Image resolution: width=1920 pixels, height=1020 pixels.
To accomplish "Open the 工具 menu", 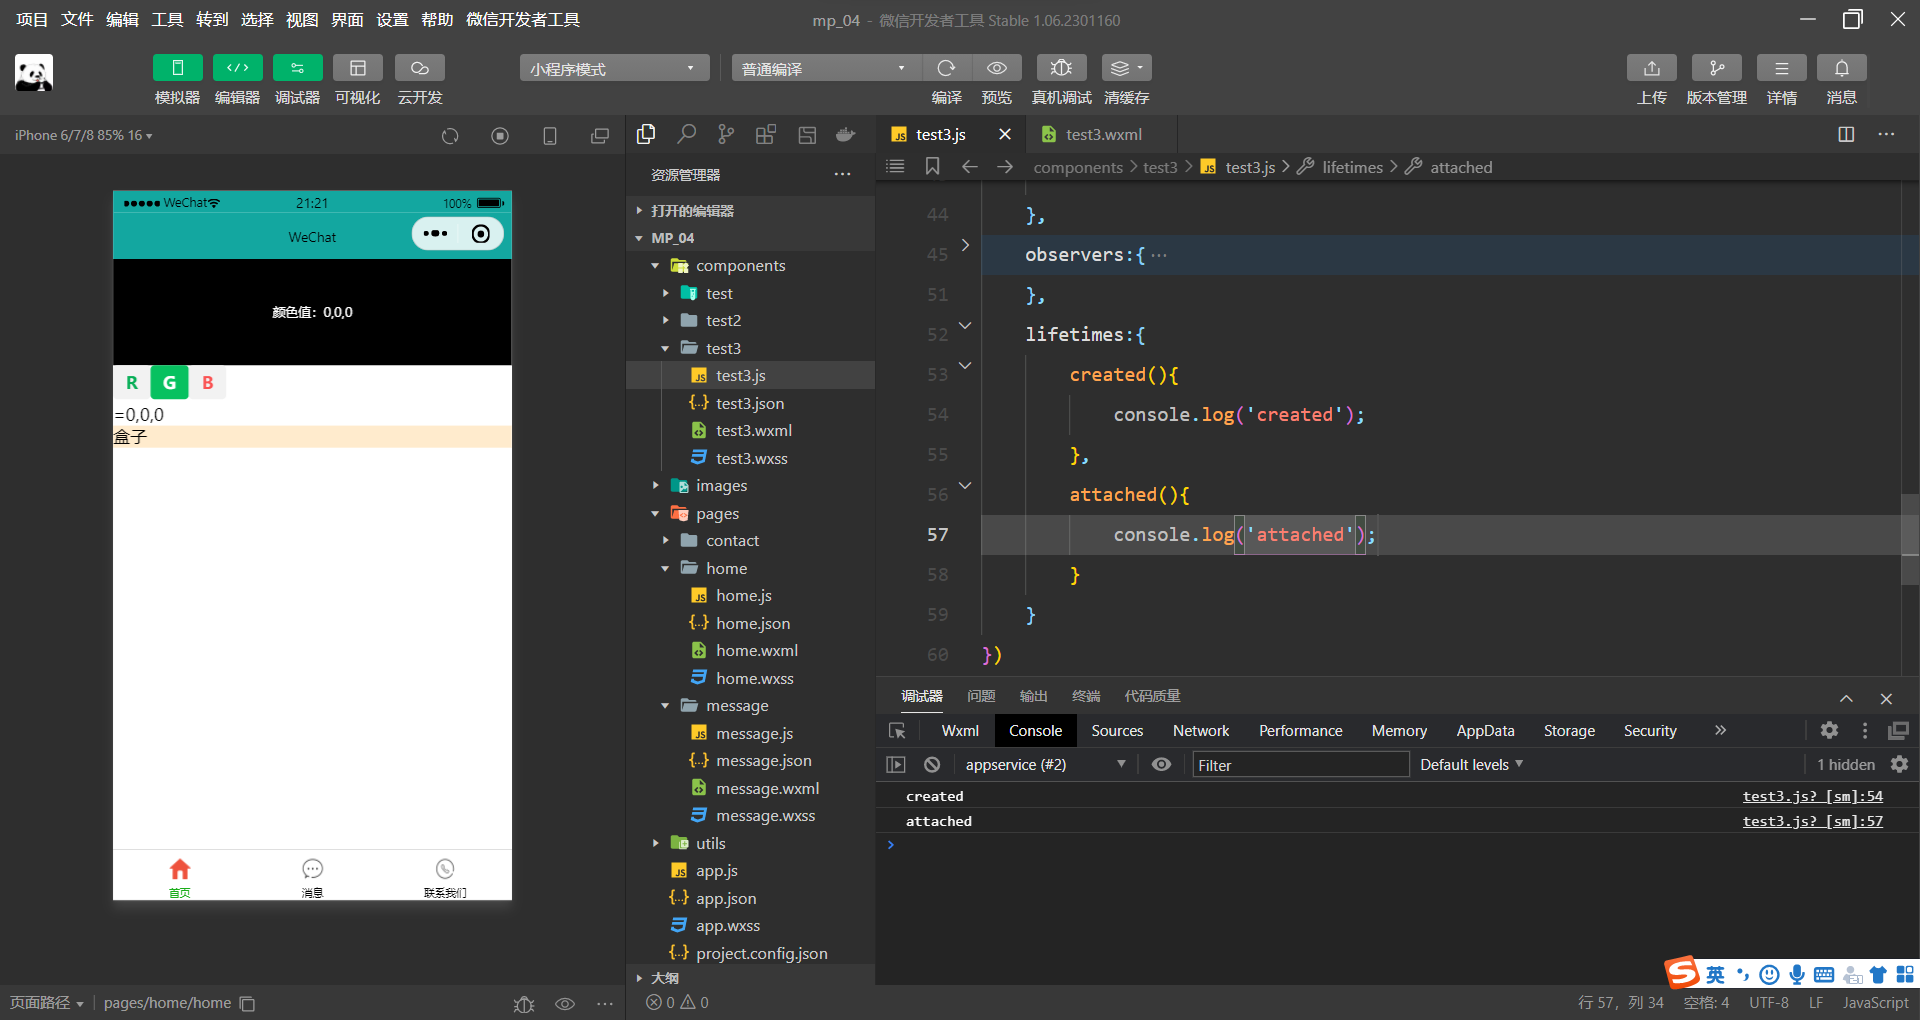I will (167, 20).
